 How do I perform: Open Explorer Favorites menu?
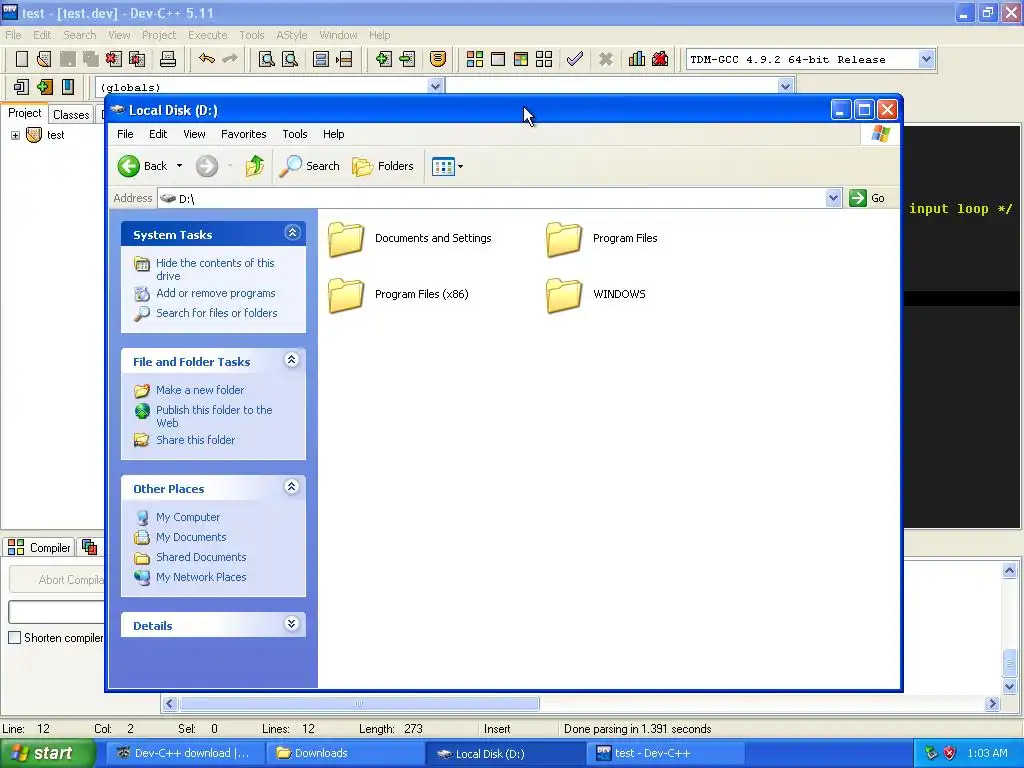(x=244, y=134)
